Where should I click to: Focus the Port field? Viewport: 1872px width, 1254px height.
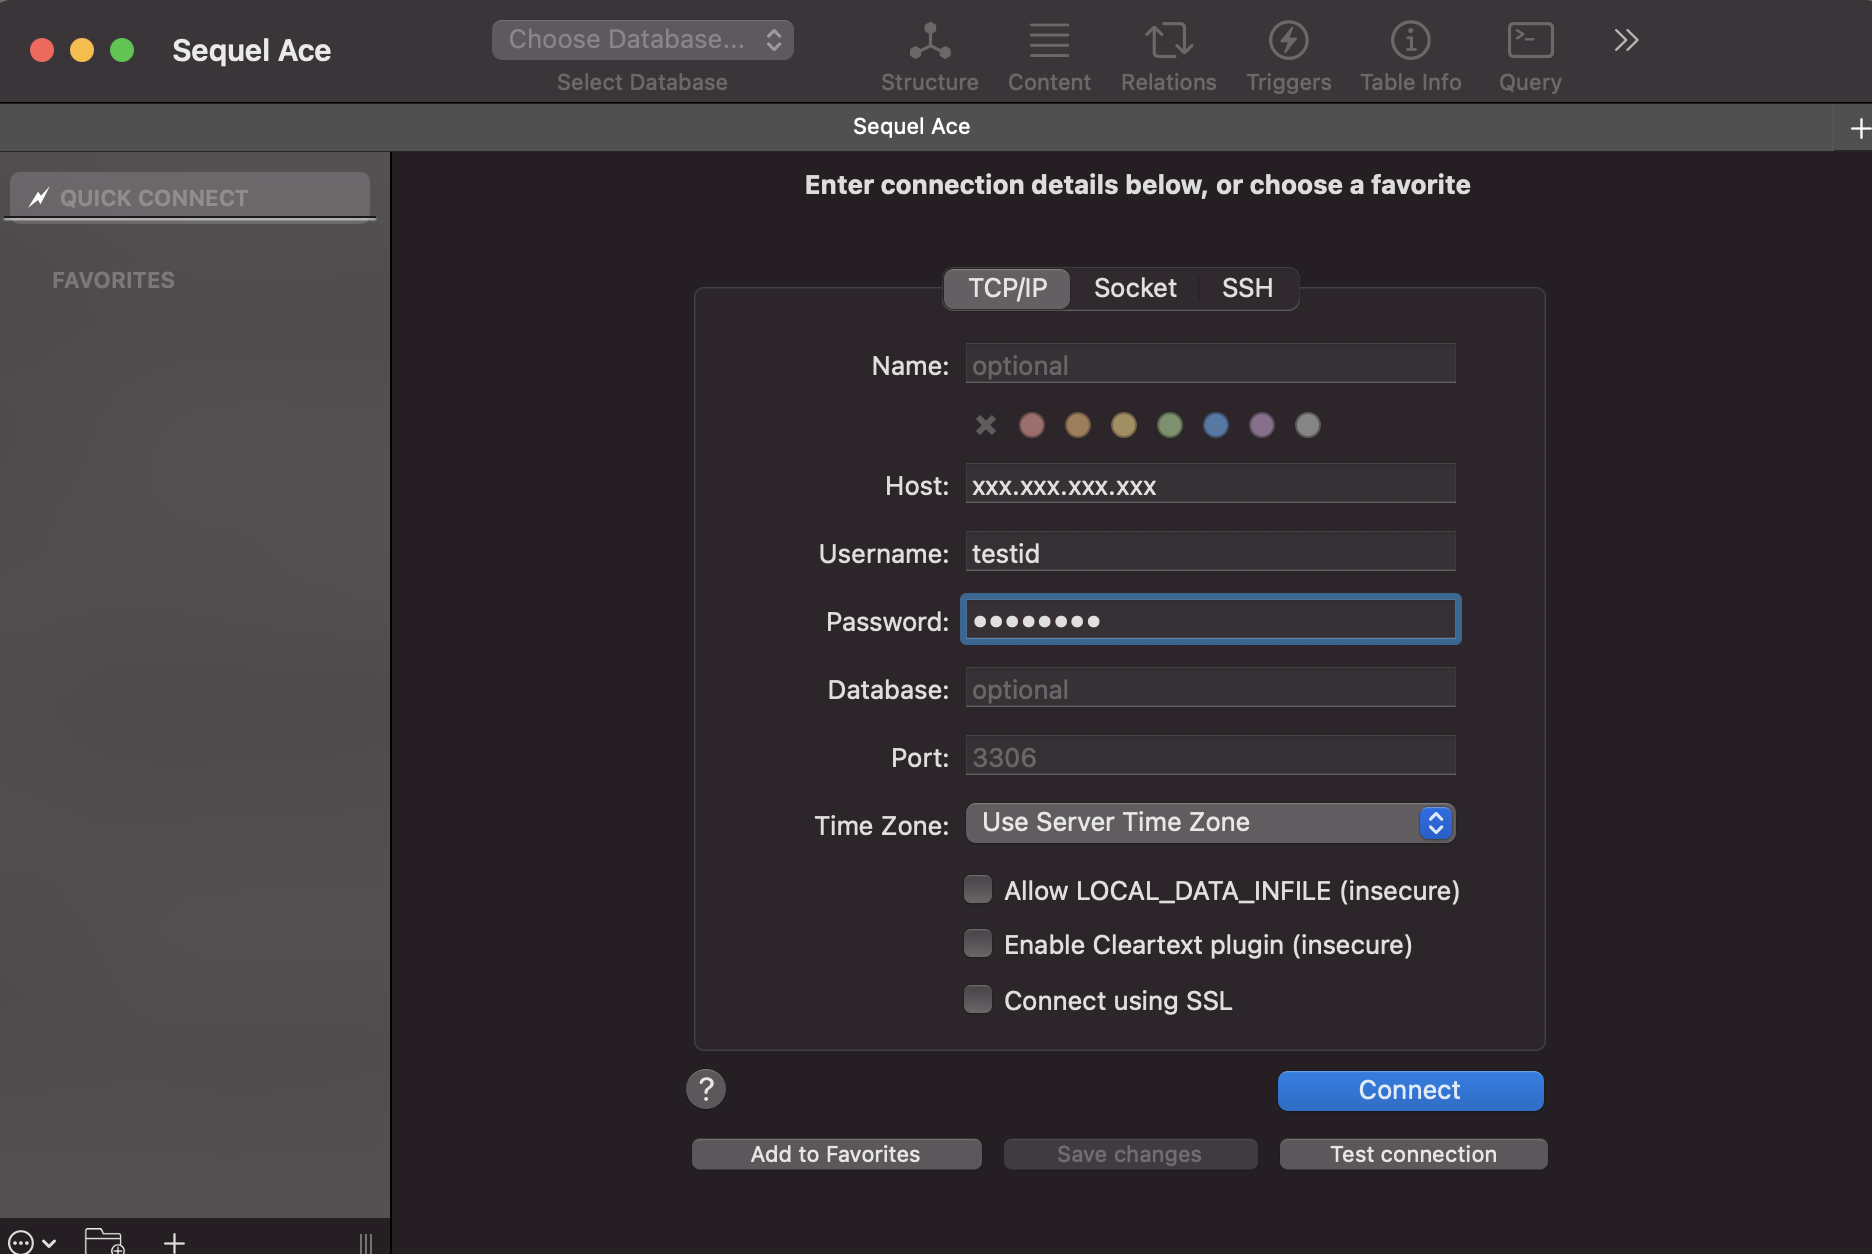(x=1210, y=756)
